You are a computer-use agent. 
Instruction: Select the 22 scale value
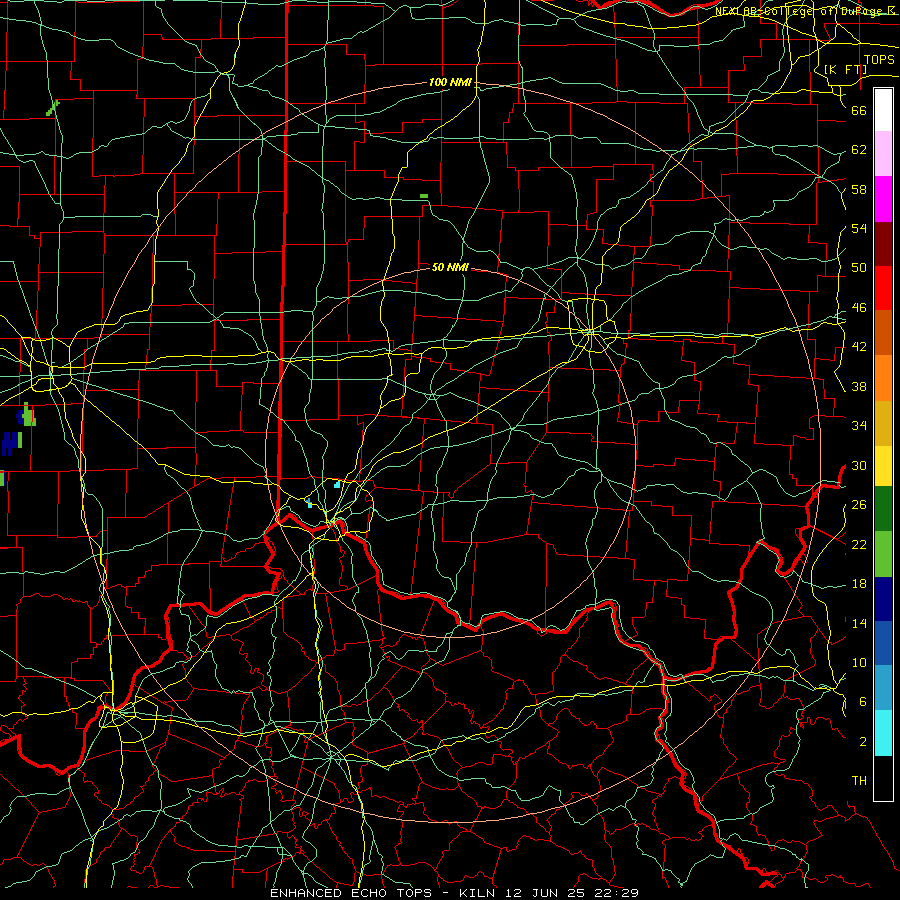859,544
